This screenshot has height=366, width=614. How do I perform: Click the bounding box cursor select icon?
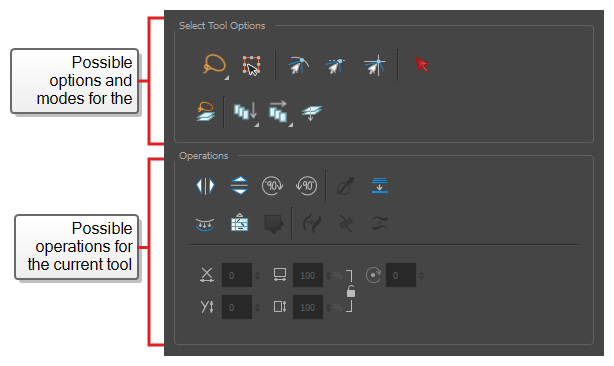pos(251,65)
